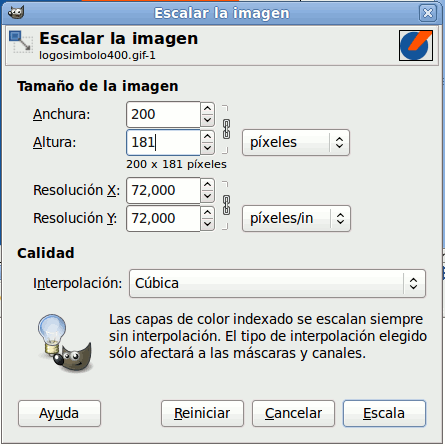Click the indexed color interpolation hint text
The image size is (445, 446).
(268, 336)
